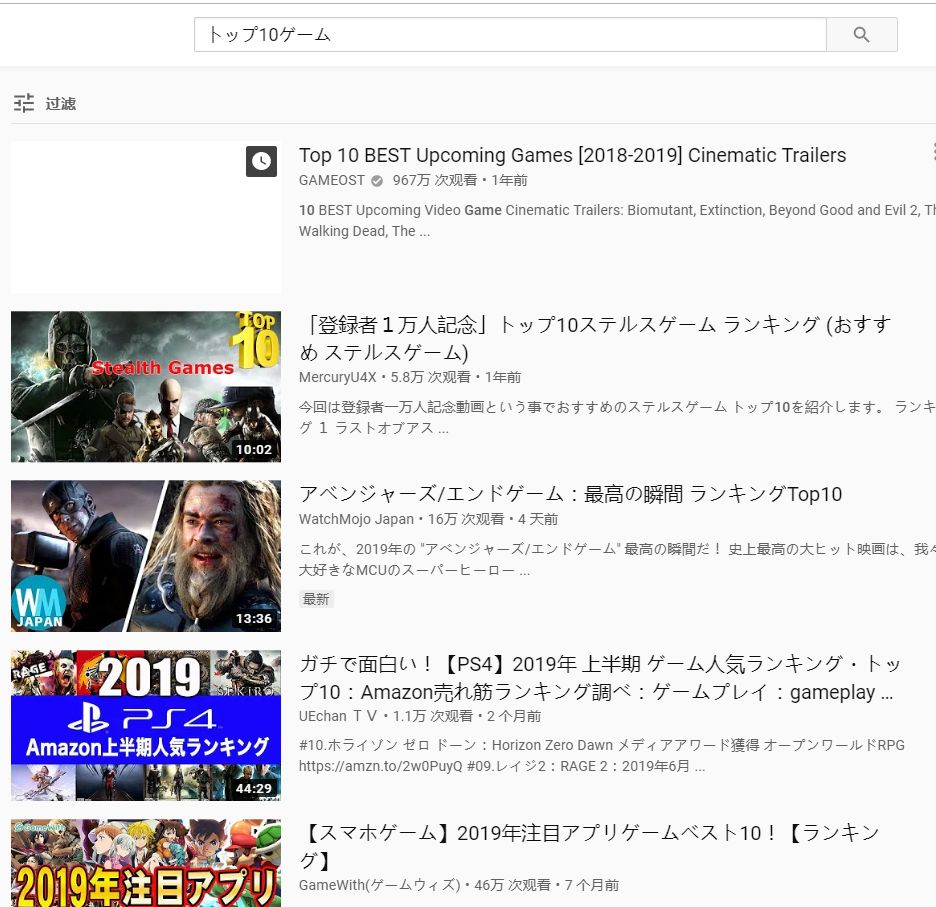Open the PS4 2019年 上半期 ゲーム人気ランキング title
The width and height of the screenshot is (936, 907).
point(600,678)
